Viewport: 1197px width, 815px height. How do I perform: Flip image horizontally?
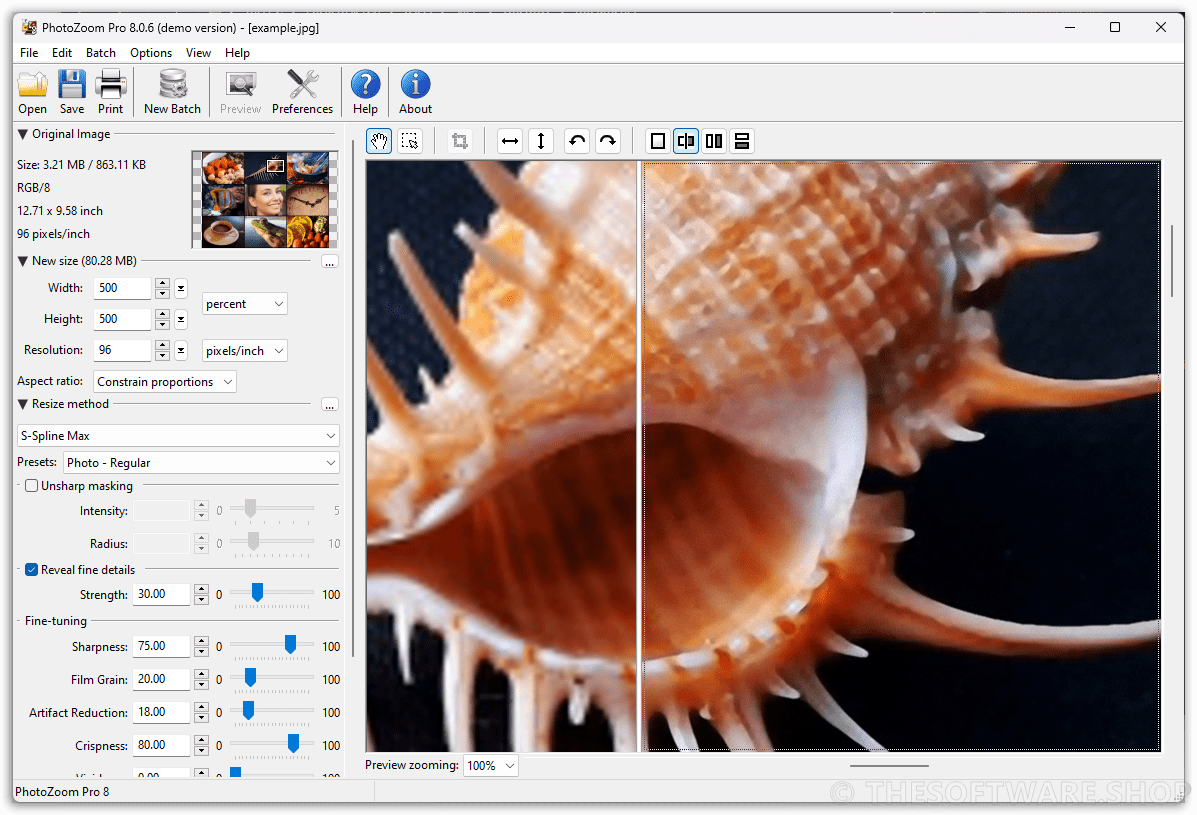point(510,141)
